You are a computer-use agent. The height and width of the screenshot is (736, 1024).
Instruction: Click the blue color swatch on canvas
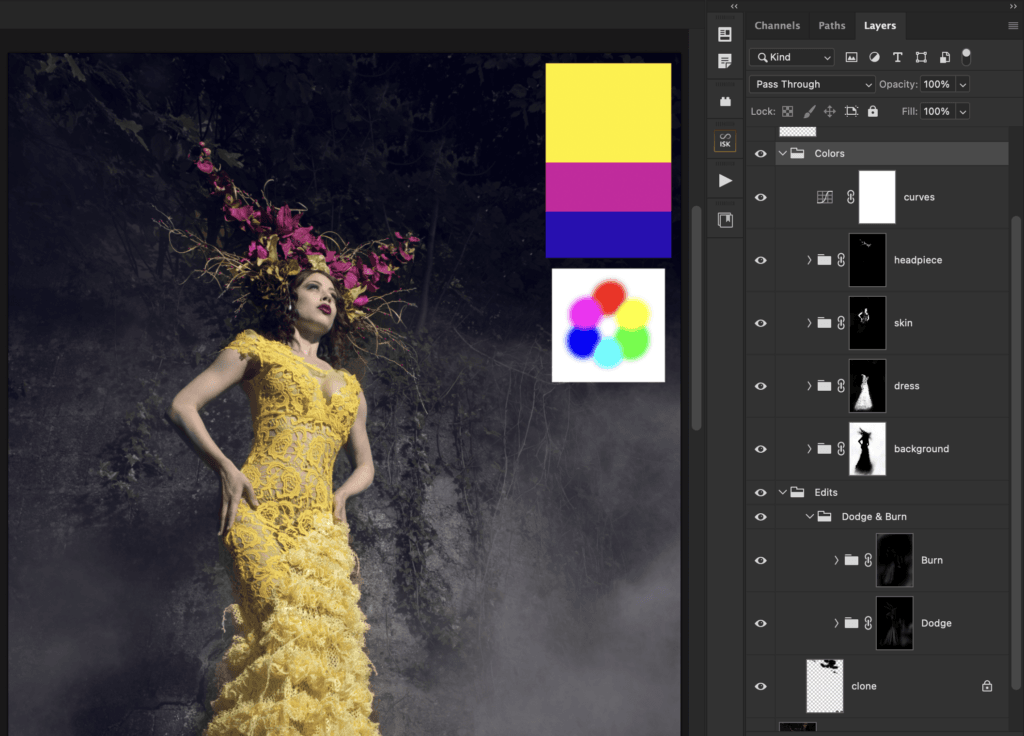point(608,234)
